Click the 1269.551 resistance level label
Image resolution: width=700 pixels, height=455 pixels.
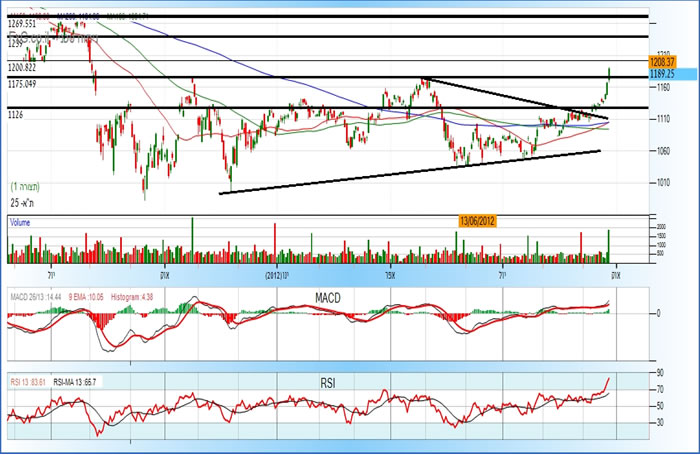tap(24, 23)
